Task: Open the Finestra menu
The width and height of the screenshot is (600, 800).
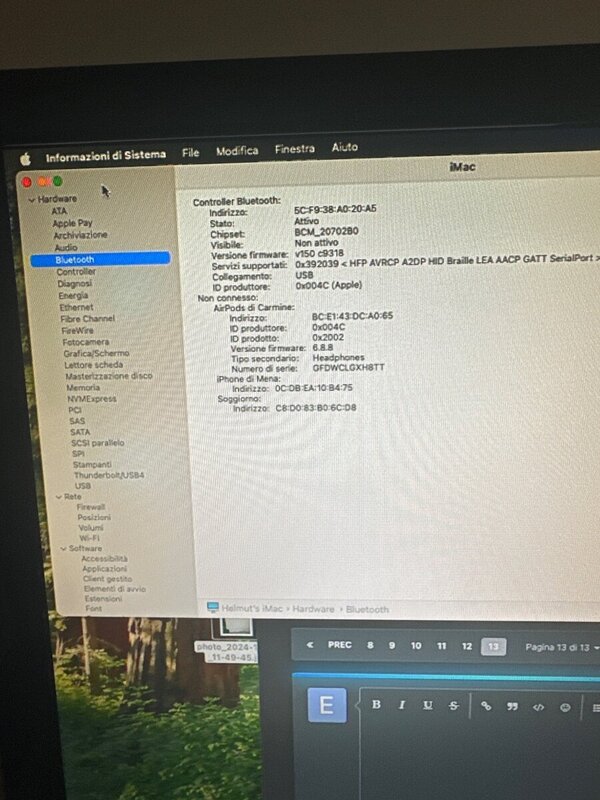Action: pyautogui.click(x=294, y=149)
